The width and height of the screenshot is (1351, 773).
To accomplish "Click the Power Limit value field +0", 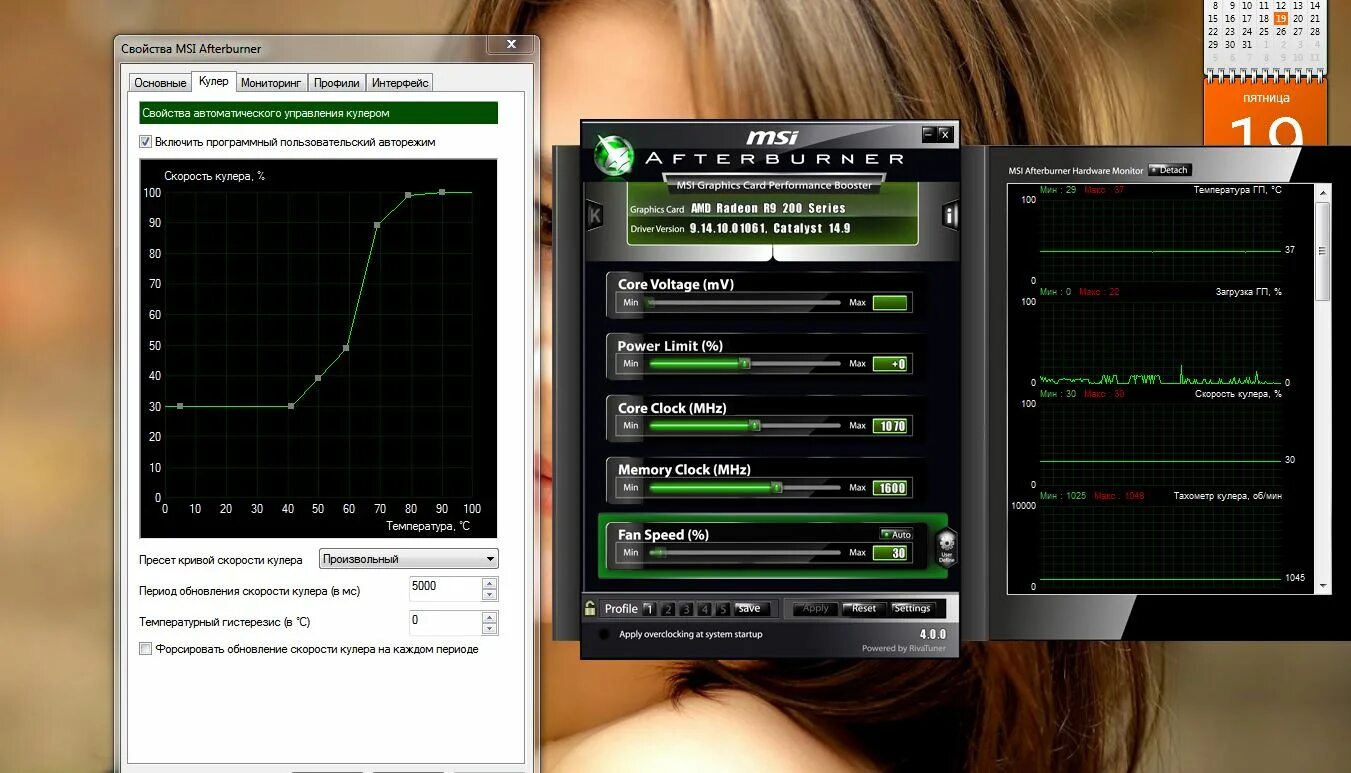I will [x=890, y=364].
